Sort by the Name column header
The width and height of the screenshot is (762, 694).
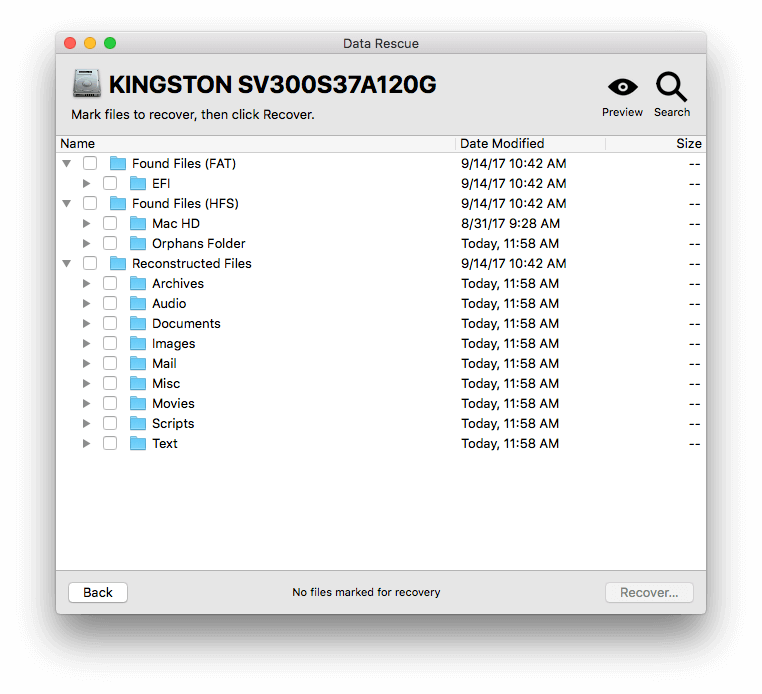pyautogui.click(x=256, y=143)
